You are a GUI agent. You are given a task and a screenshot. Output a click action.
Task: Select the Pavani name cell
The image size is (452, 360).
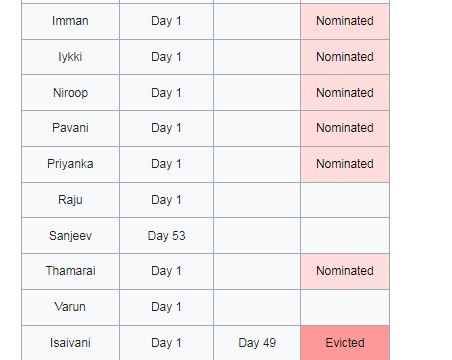(70, 128)
